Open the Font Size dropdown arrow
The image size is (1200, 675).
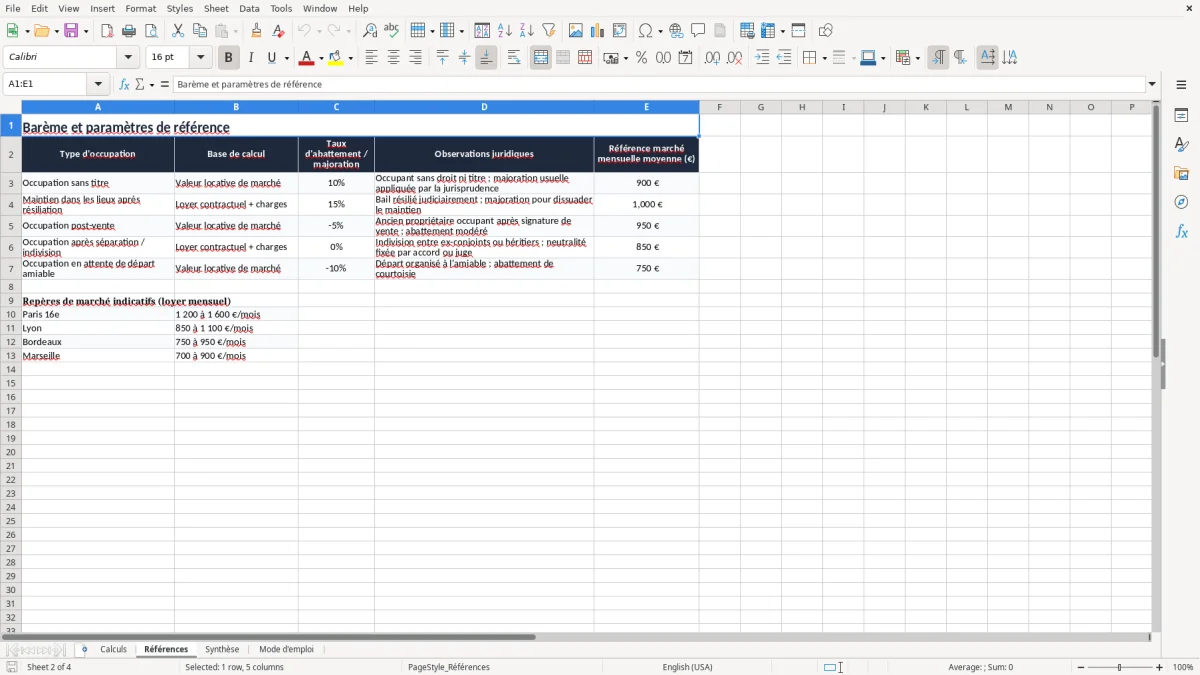tap(201, 58)
